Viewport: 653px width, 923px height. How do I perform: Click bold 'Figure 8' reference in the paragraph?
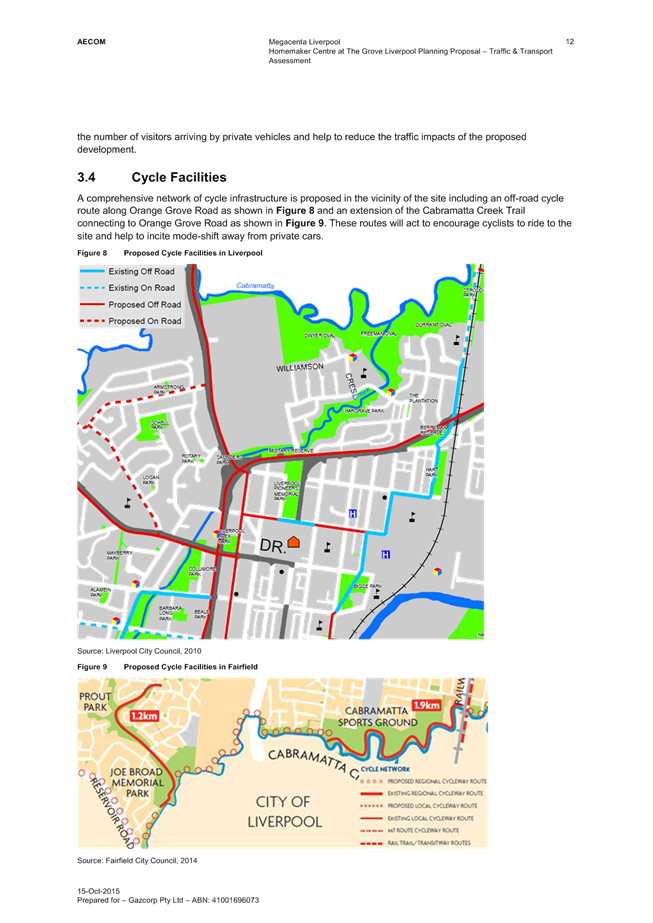[295, 211]
